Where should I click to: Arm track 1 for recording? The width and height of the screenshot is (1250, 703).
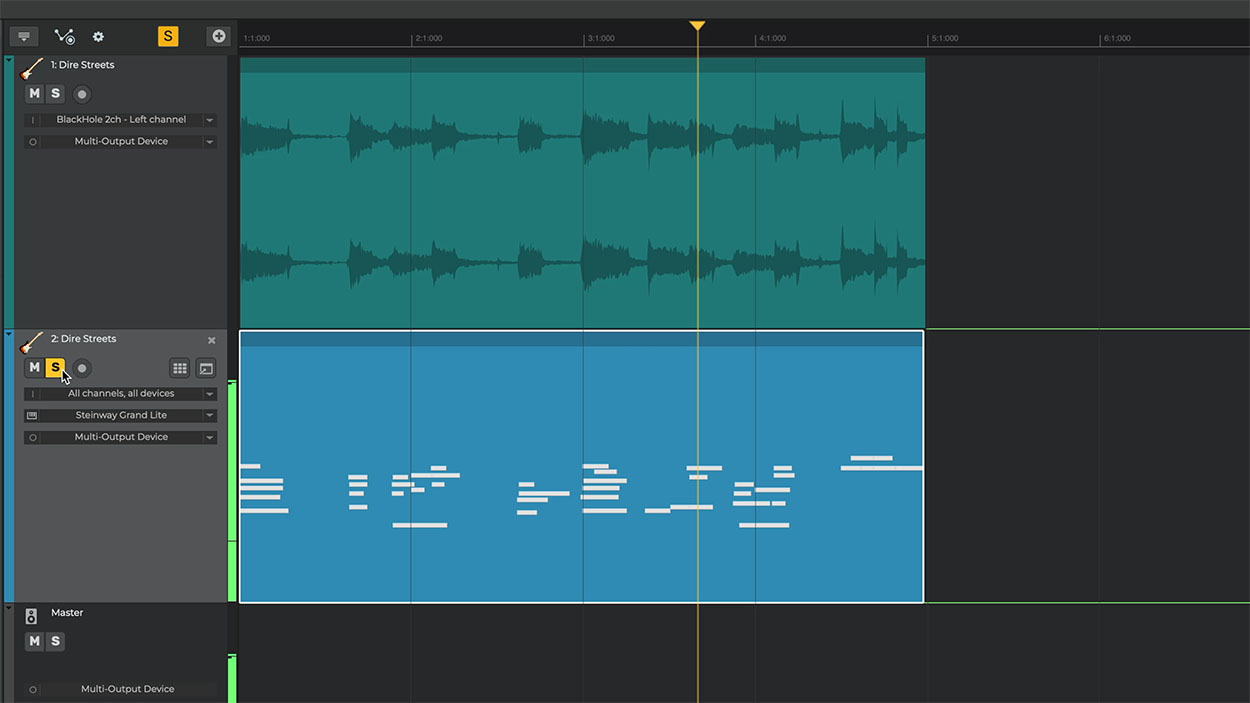click(82, 94)
